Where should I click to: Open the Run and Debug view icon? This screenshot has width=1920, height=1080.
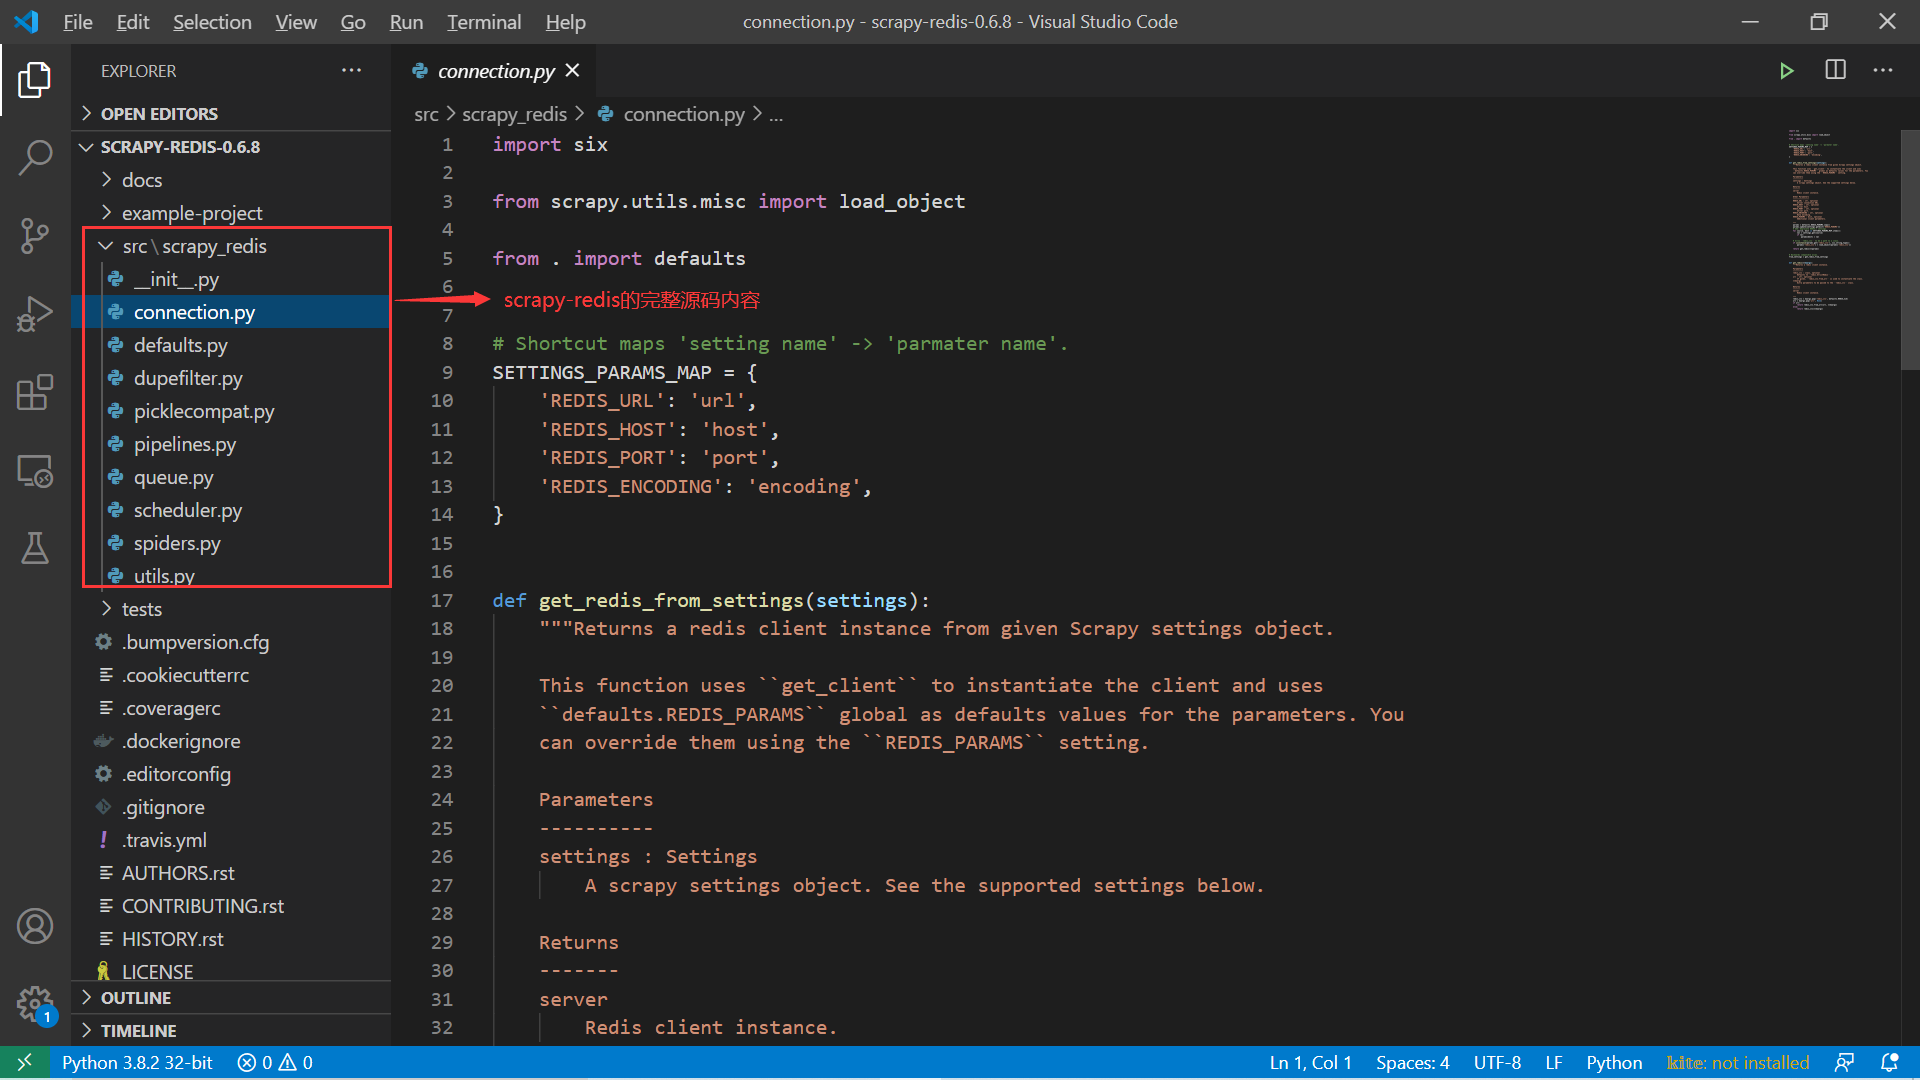35,314
